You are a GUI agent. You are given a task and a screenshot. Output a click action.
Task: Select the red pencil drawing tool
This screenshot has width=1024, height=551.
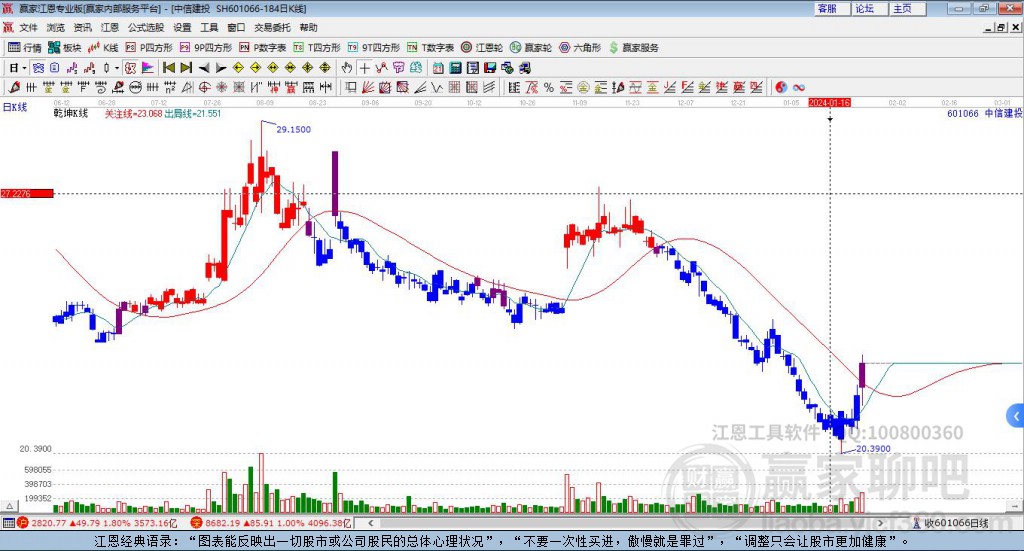point(14,87)
